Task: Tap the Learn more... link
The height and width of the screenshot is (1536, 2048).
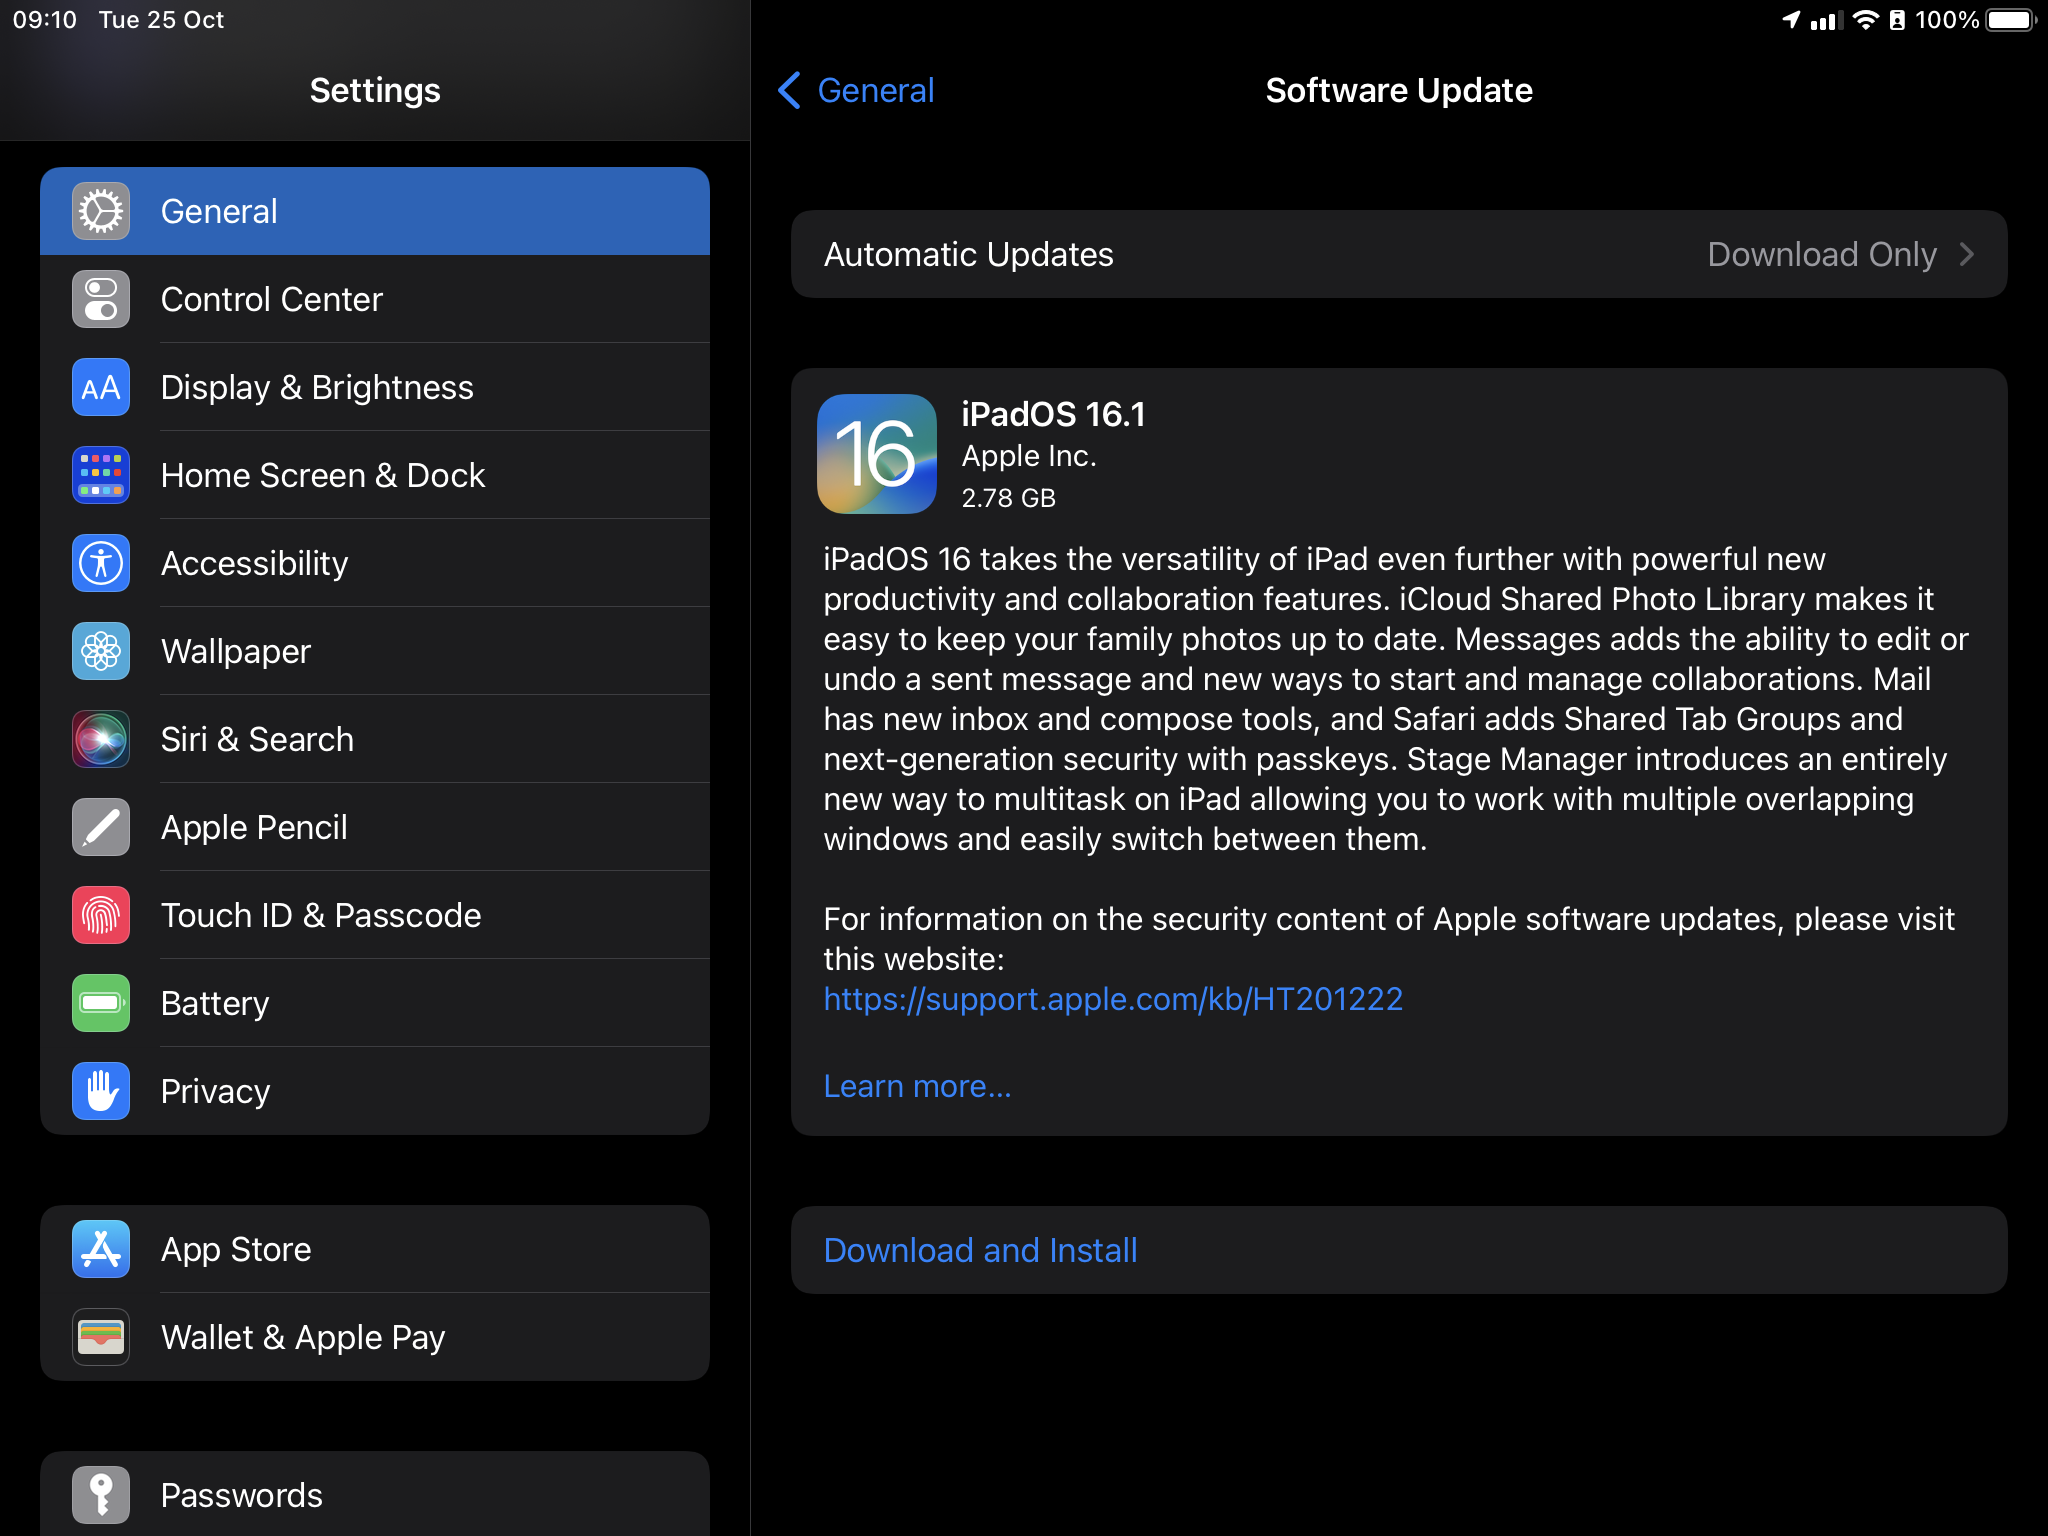Action: coord(917,1086)
